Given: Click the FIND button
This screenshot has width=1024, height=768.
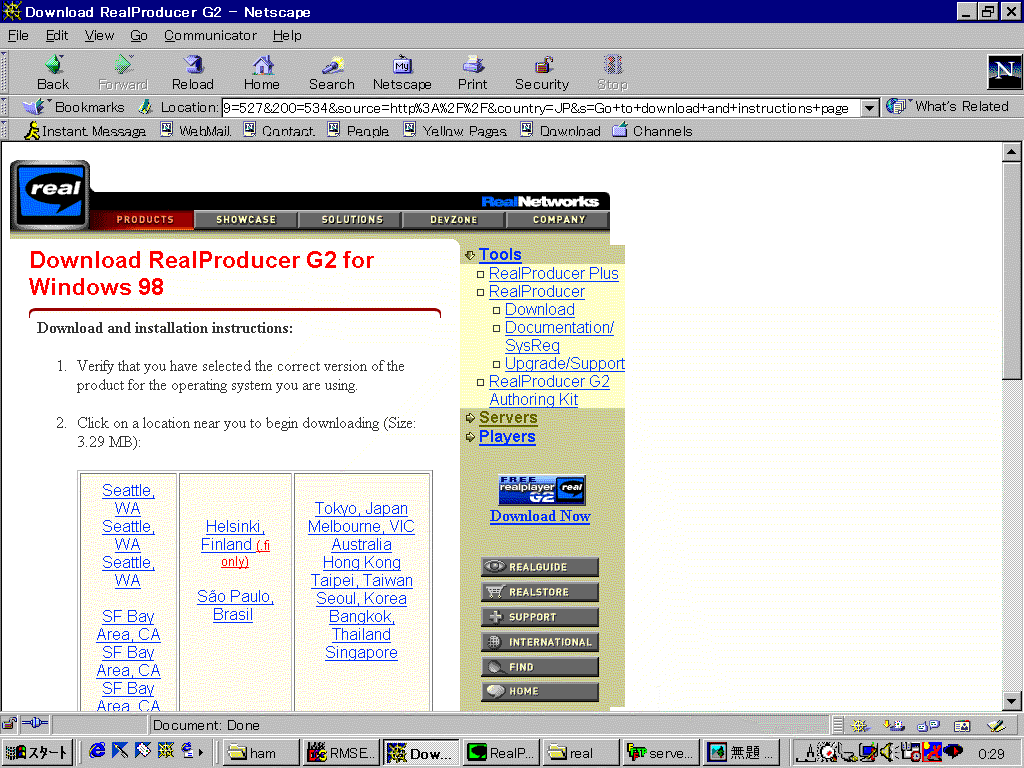Looking at the screenshot, I should click(539, 667).
